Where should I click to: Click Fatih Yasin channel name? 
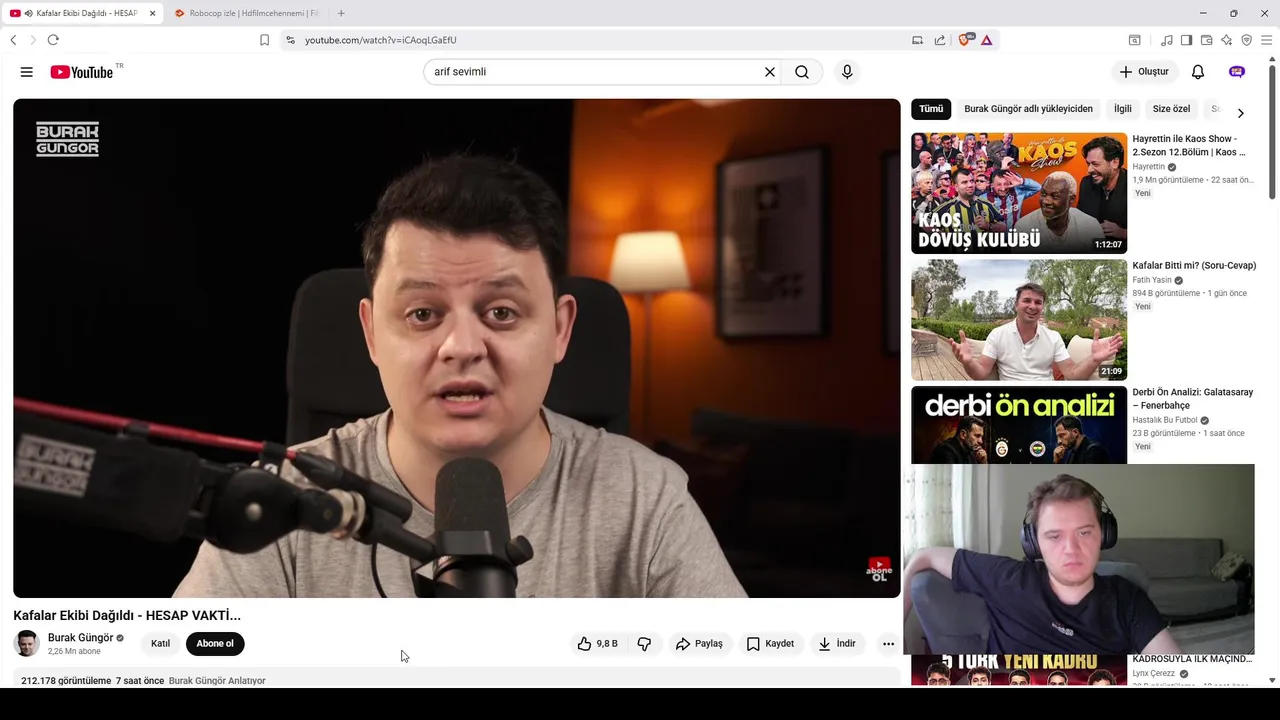1152,280
